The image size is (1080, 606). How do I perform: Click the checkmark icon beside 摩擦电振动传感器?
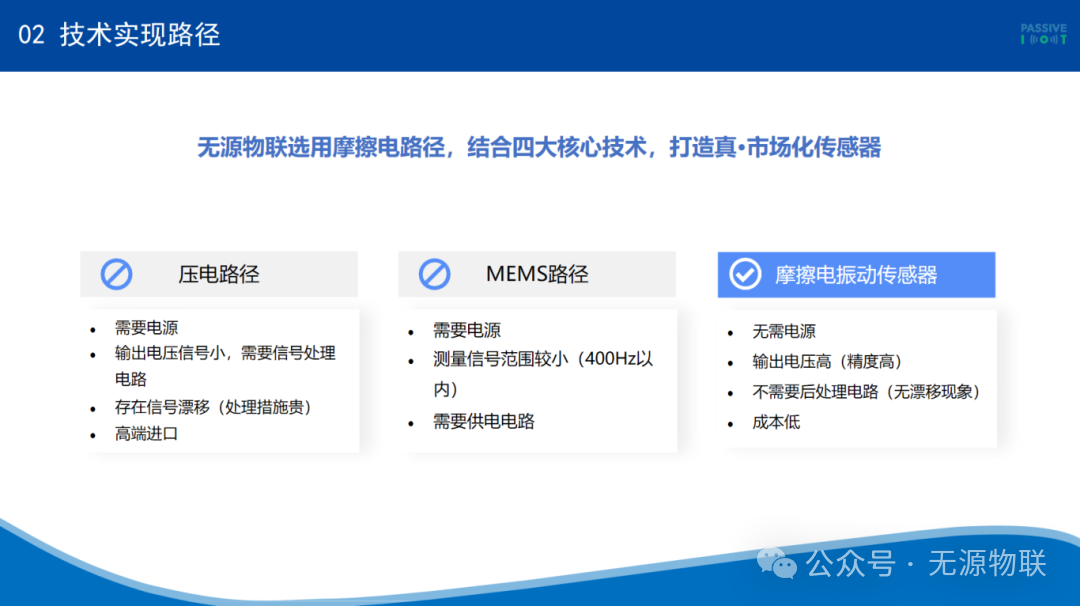click(x=745, y=274)
